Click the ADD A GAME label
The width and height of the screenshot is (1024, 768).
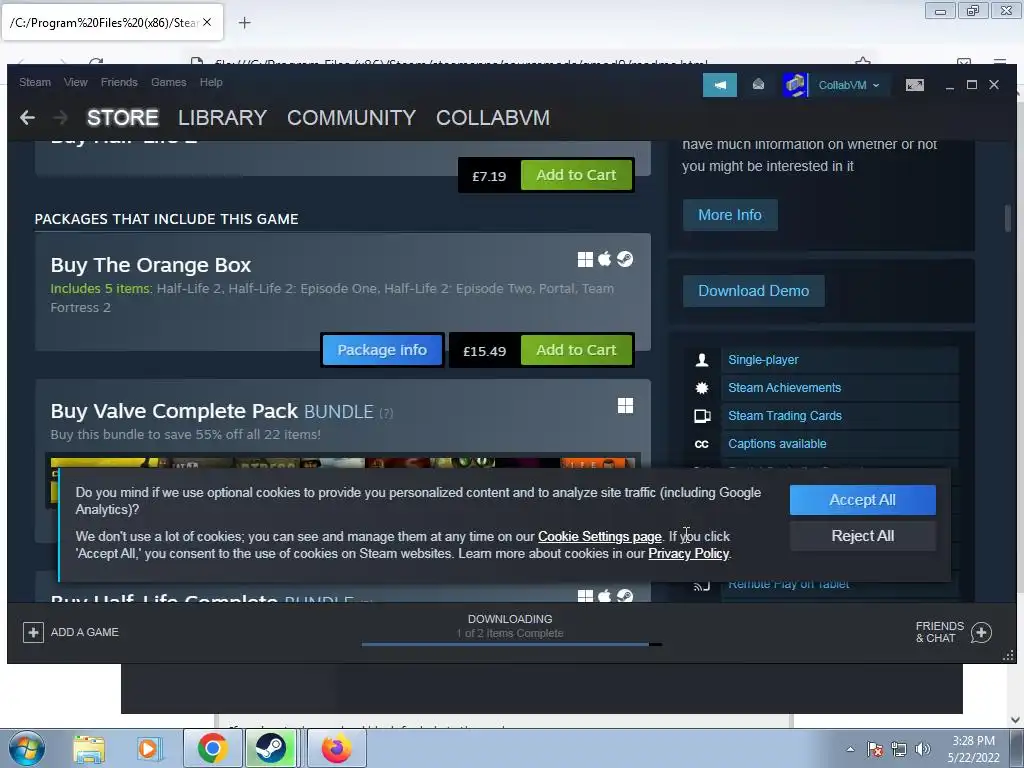click(85, 632)
